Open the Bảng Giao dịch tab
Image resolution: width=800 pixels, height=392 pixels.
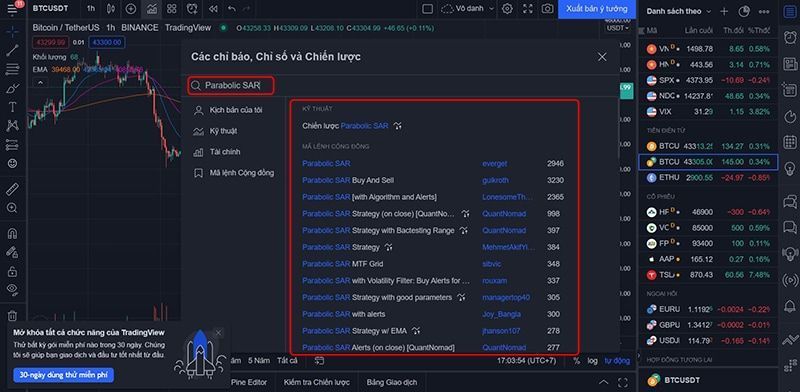pyautogui.click(x=391, y=382)
